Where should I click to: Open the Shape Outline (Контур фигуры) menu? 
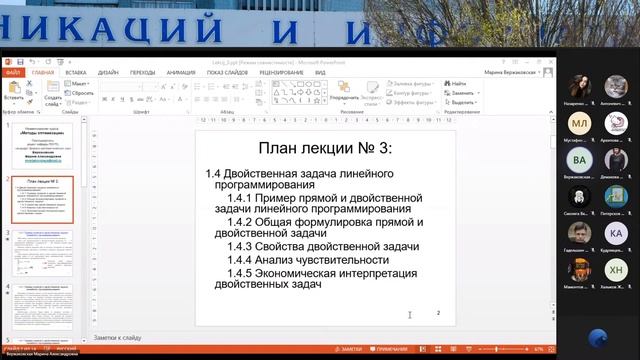tap(409, 93)
